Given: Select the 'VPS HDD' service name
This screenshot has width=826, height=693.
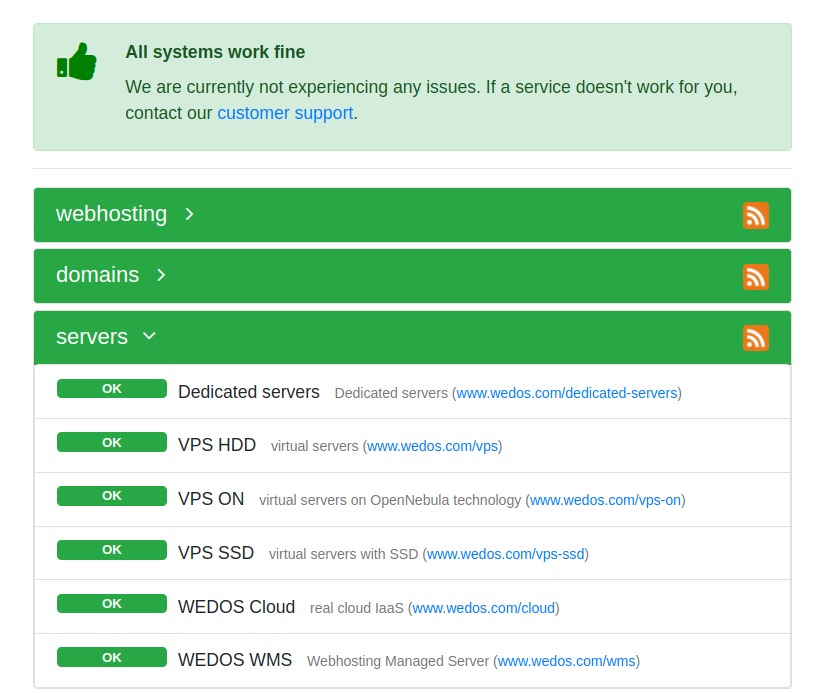Looking at the screenshot, I should pos(217,445).
